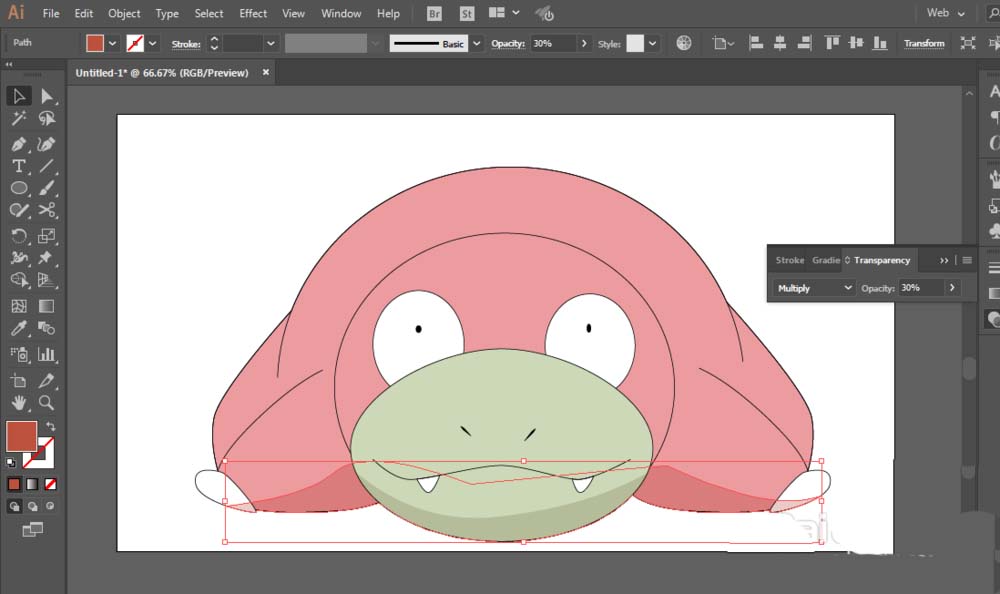Expand opacity slider arrow in control bar

[584, 43]
